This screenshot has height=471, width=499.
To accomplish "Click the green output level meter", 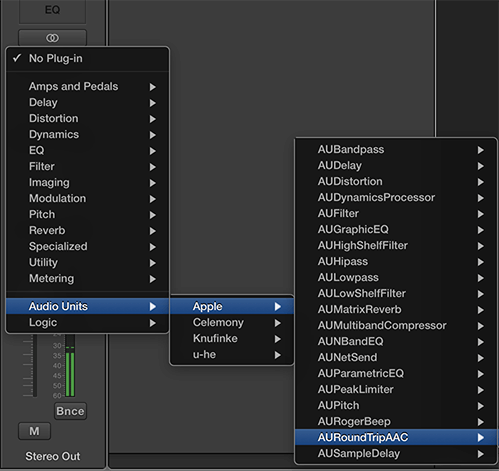I will (70, 367).
